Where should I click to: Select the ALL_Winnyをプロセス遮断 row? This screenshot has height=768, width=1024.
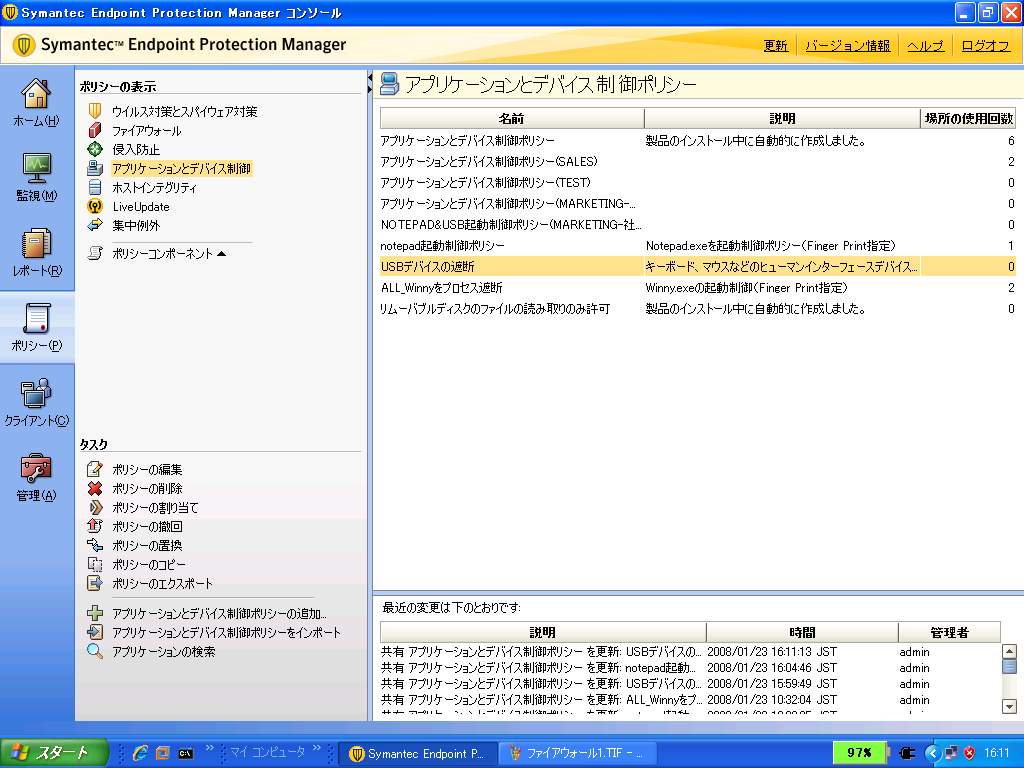697,287
